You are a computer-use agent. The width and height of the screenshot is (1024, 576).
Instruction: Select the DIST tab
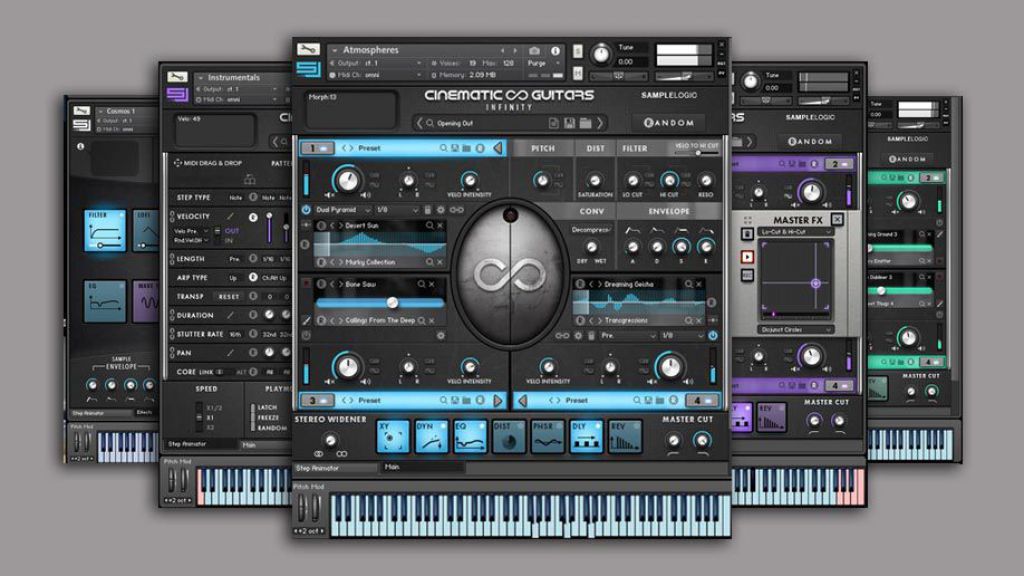(595, 148)
